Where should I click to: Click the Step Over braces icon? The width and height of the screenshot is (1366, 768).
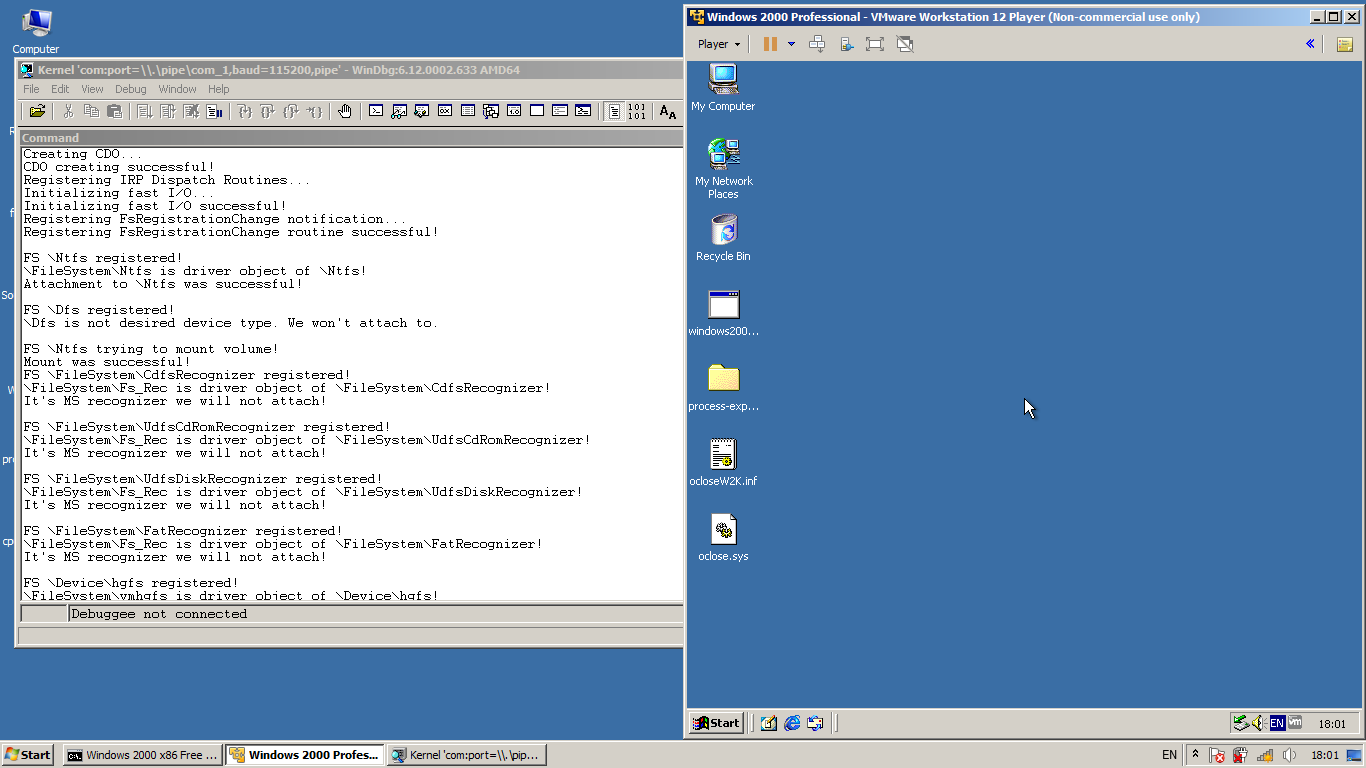[268, 111]
